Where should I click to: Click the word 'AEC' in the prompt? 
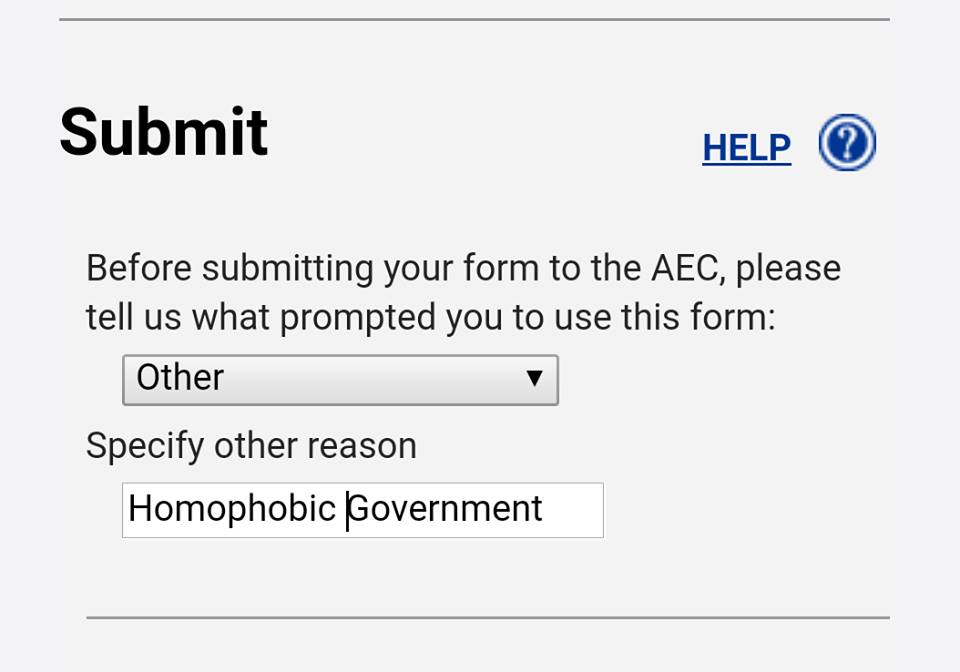687,268
